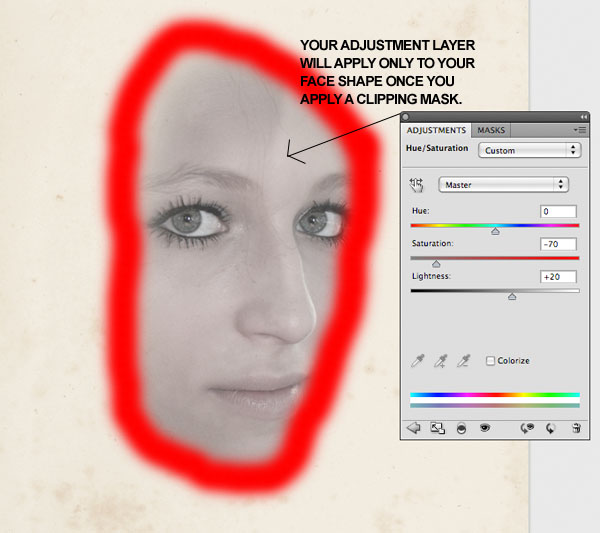Return to adjustment list with back arrow

coord(414,428)
